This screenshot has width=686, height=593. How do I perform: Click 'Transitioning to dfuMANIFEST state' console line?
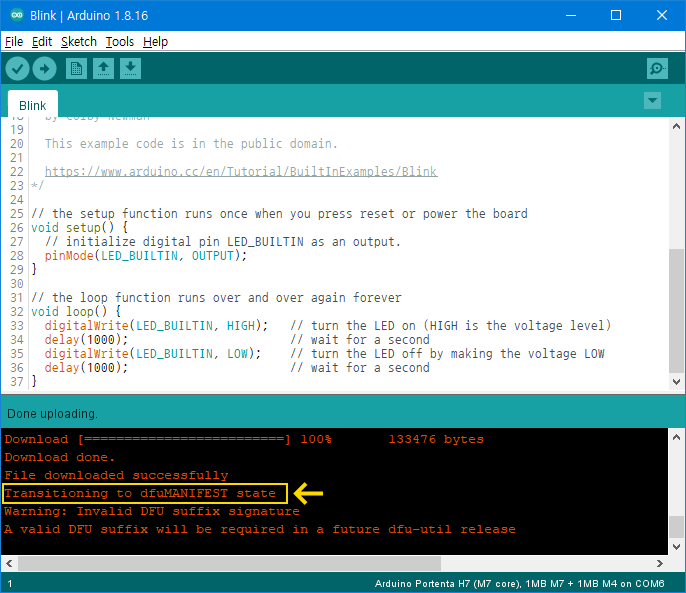point(140,493)
